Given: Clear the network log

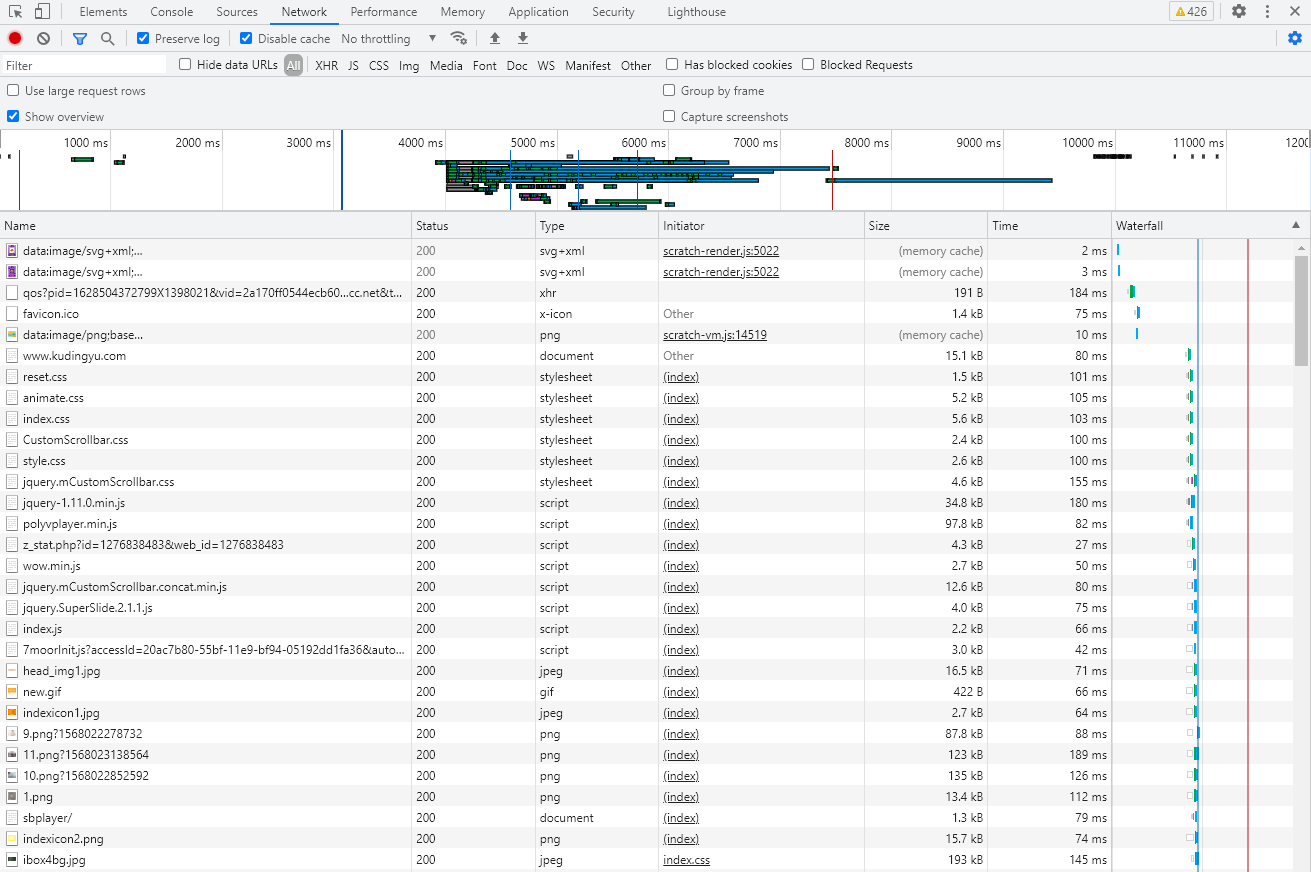Looking at the screenshot, I should point(43,38).
